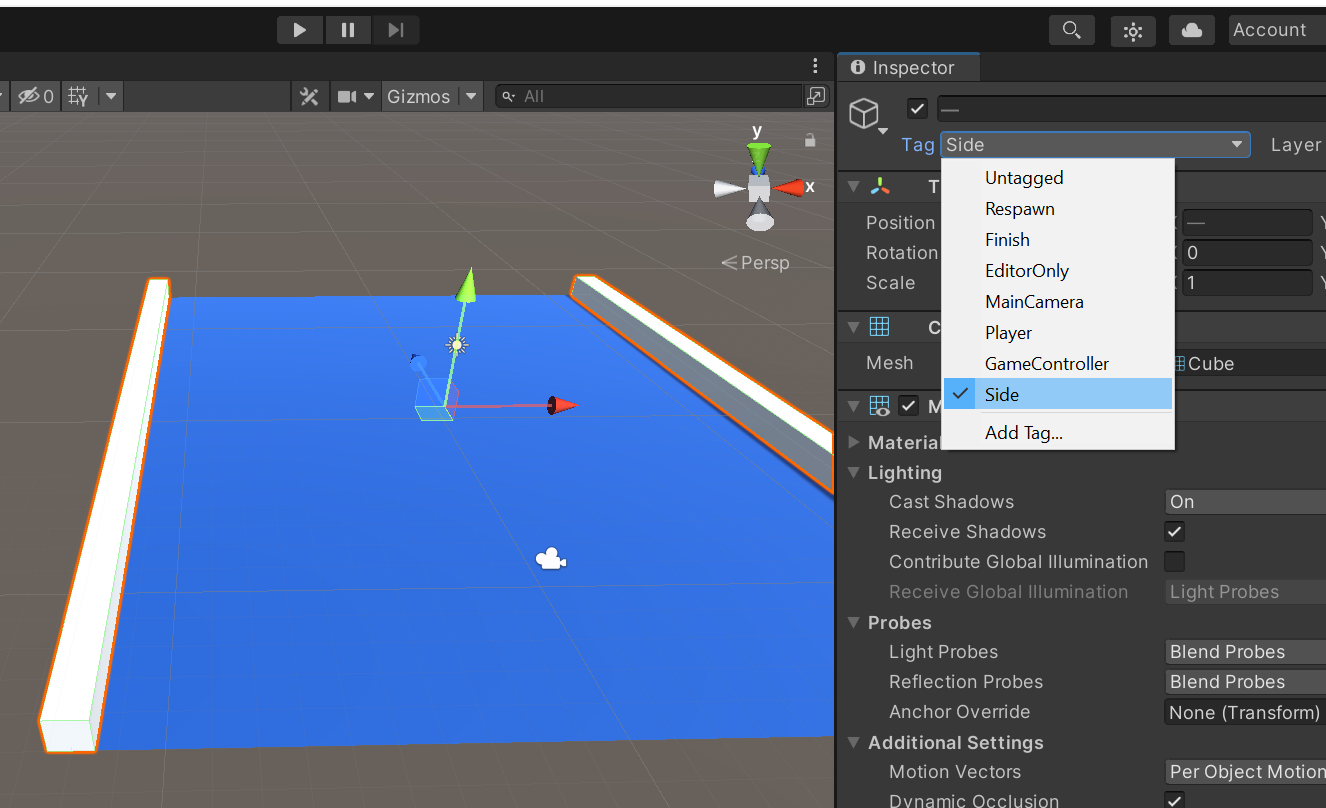Click the red X axis cone on orientation gizmo

point(789,187)
